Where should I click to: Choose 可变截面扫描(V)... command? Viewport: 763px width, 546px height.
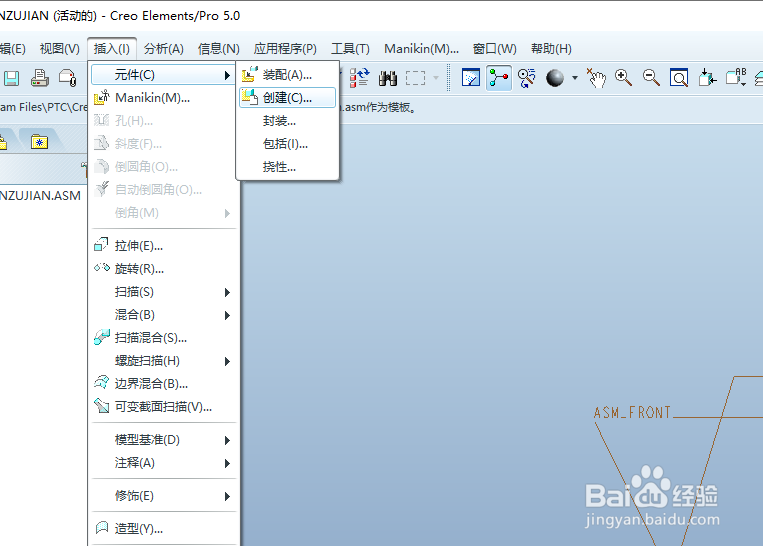164,407
